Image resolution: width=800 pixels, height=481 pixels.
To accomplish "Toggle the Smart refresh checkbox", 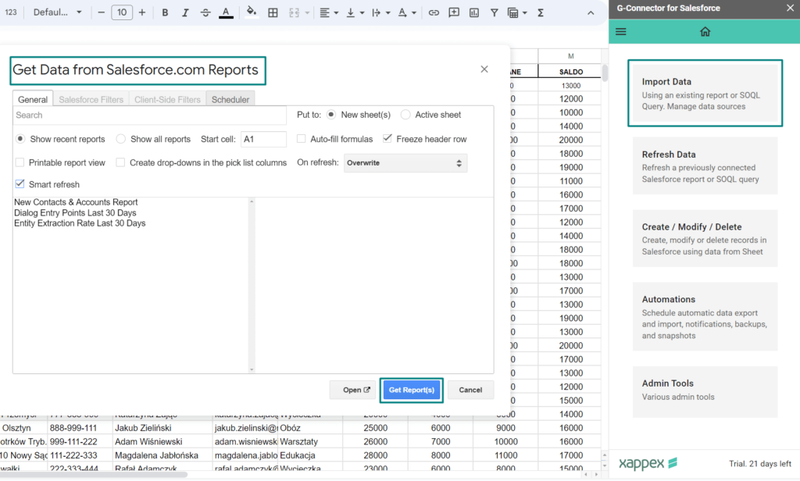I will pyautogui.click(x=20, y=184).
